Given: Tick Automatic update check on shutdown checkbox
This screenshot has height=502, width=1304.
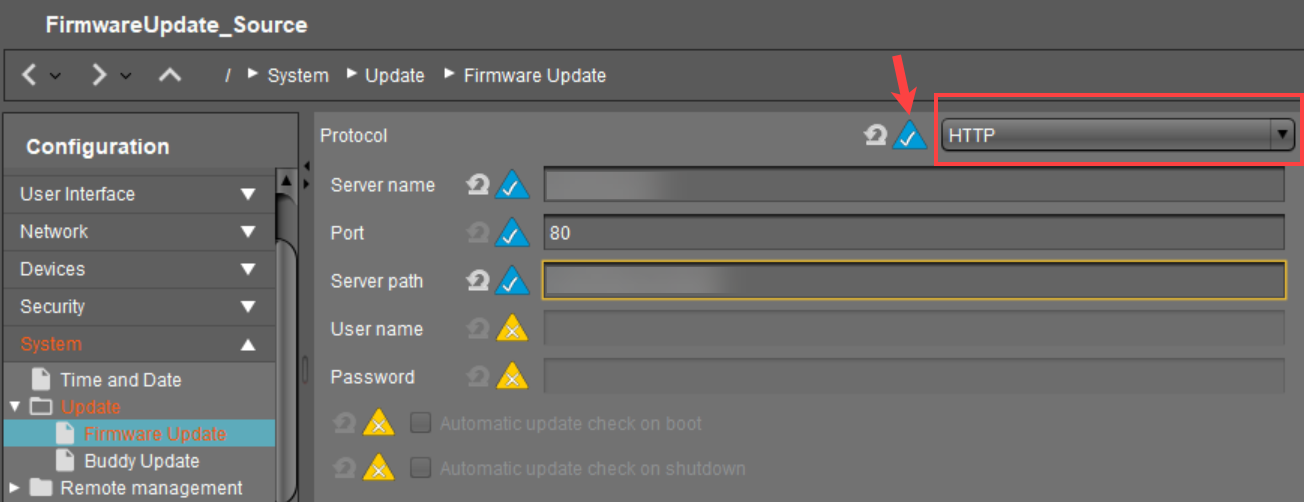Looking at the screenshot, I should pos(421,468).
